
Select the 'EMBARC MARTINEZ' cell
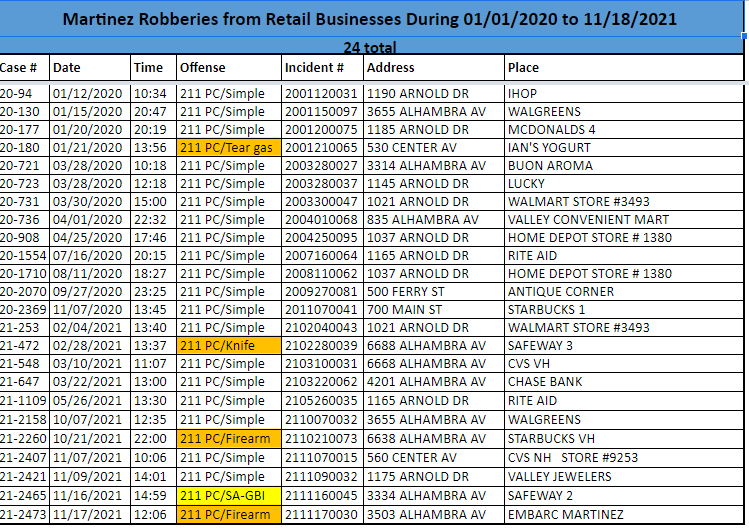point(624,515)
